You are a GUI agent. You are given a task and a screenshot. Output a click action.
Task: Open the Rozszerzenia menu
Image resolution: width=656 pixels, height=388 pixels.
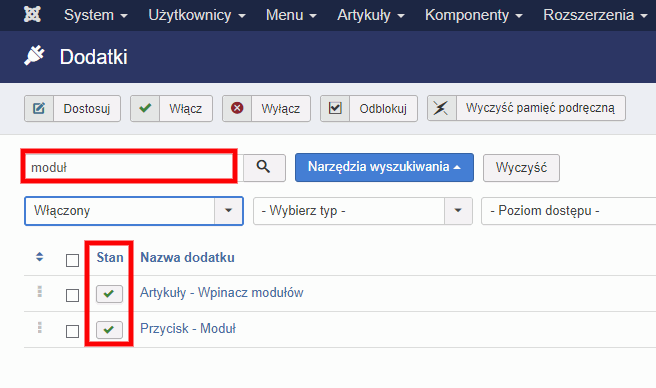pyautogui.click(x=595, y=15)
